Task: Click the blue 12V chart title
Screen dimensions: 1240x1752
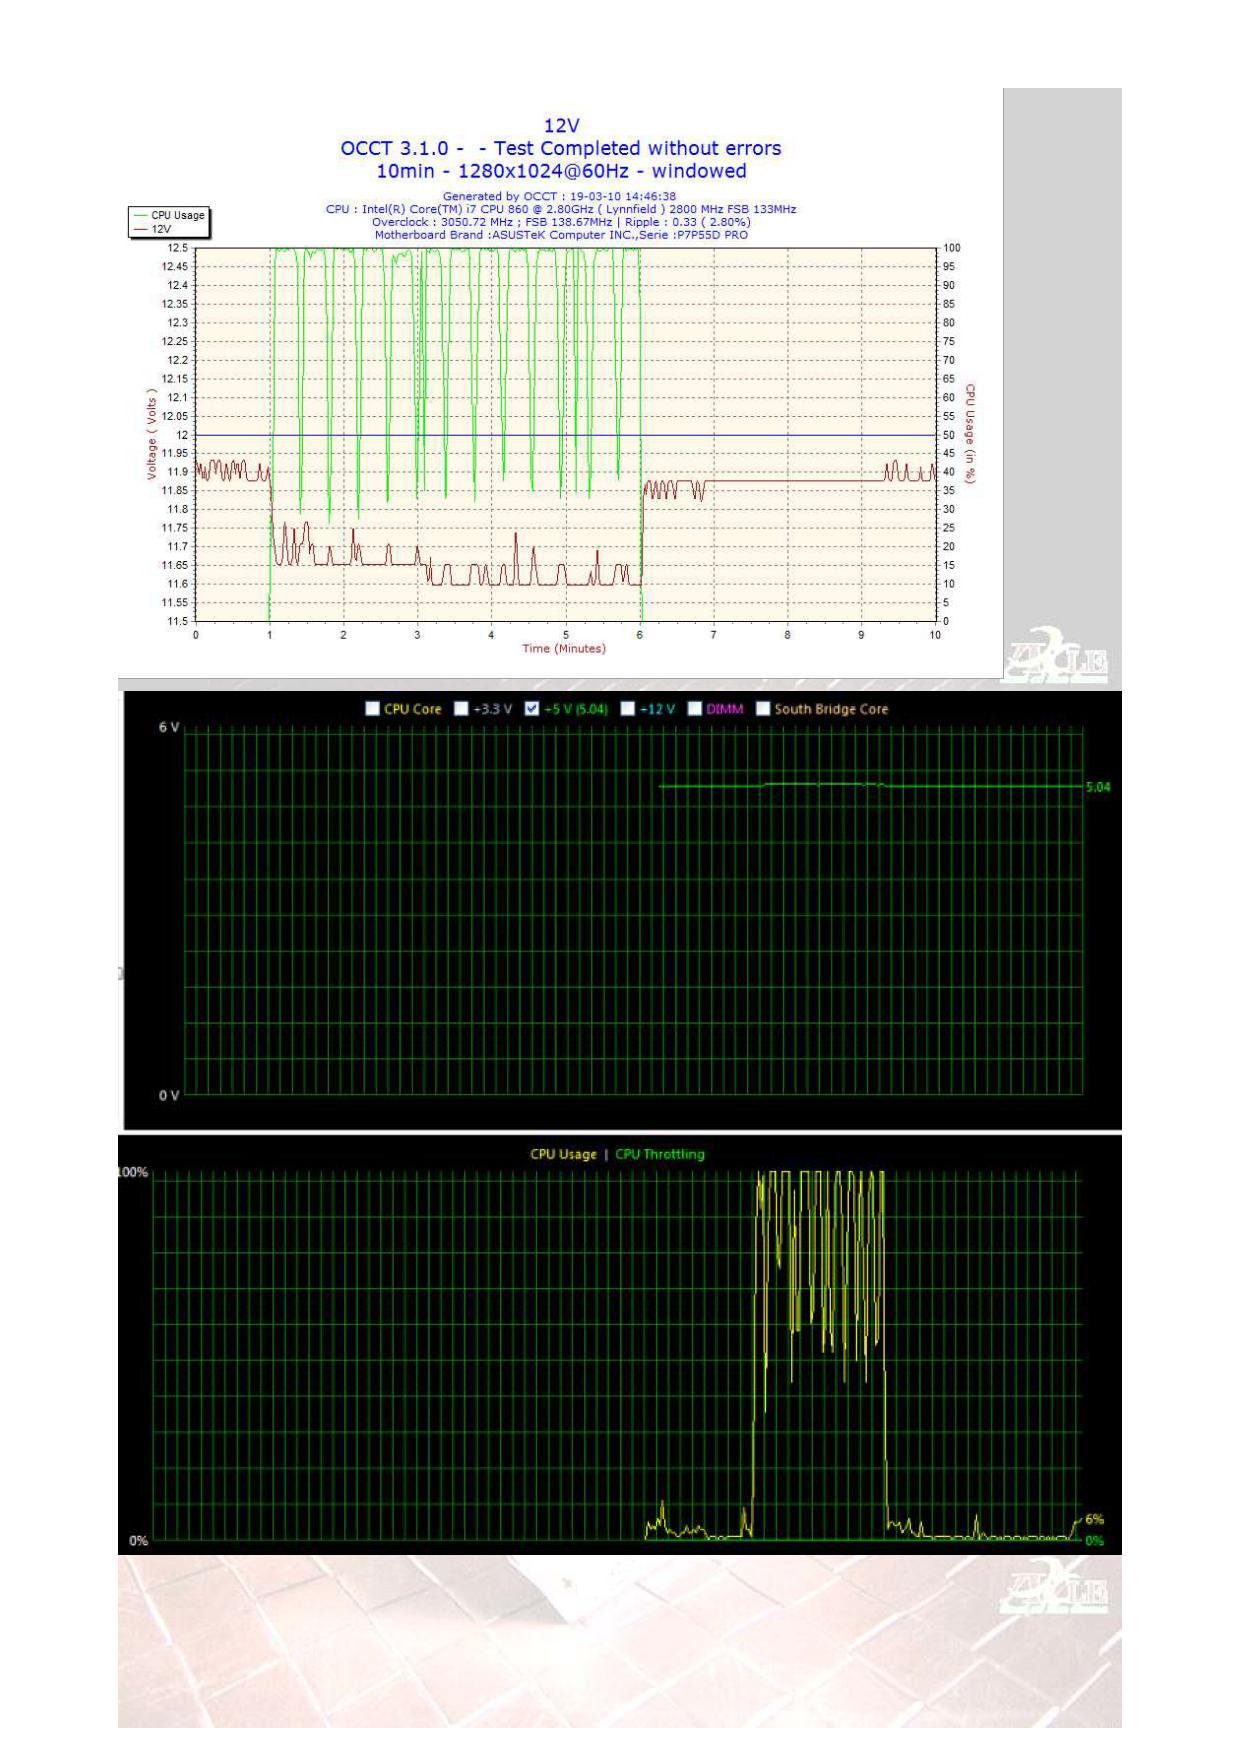Action: click(561, 125)
